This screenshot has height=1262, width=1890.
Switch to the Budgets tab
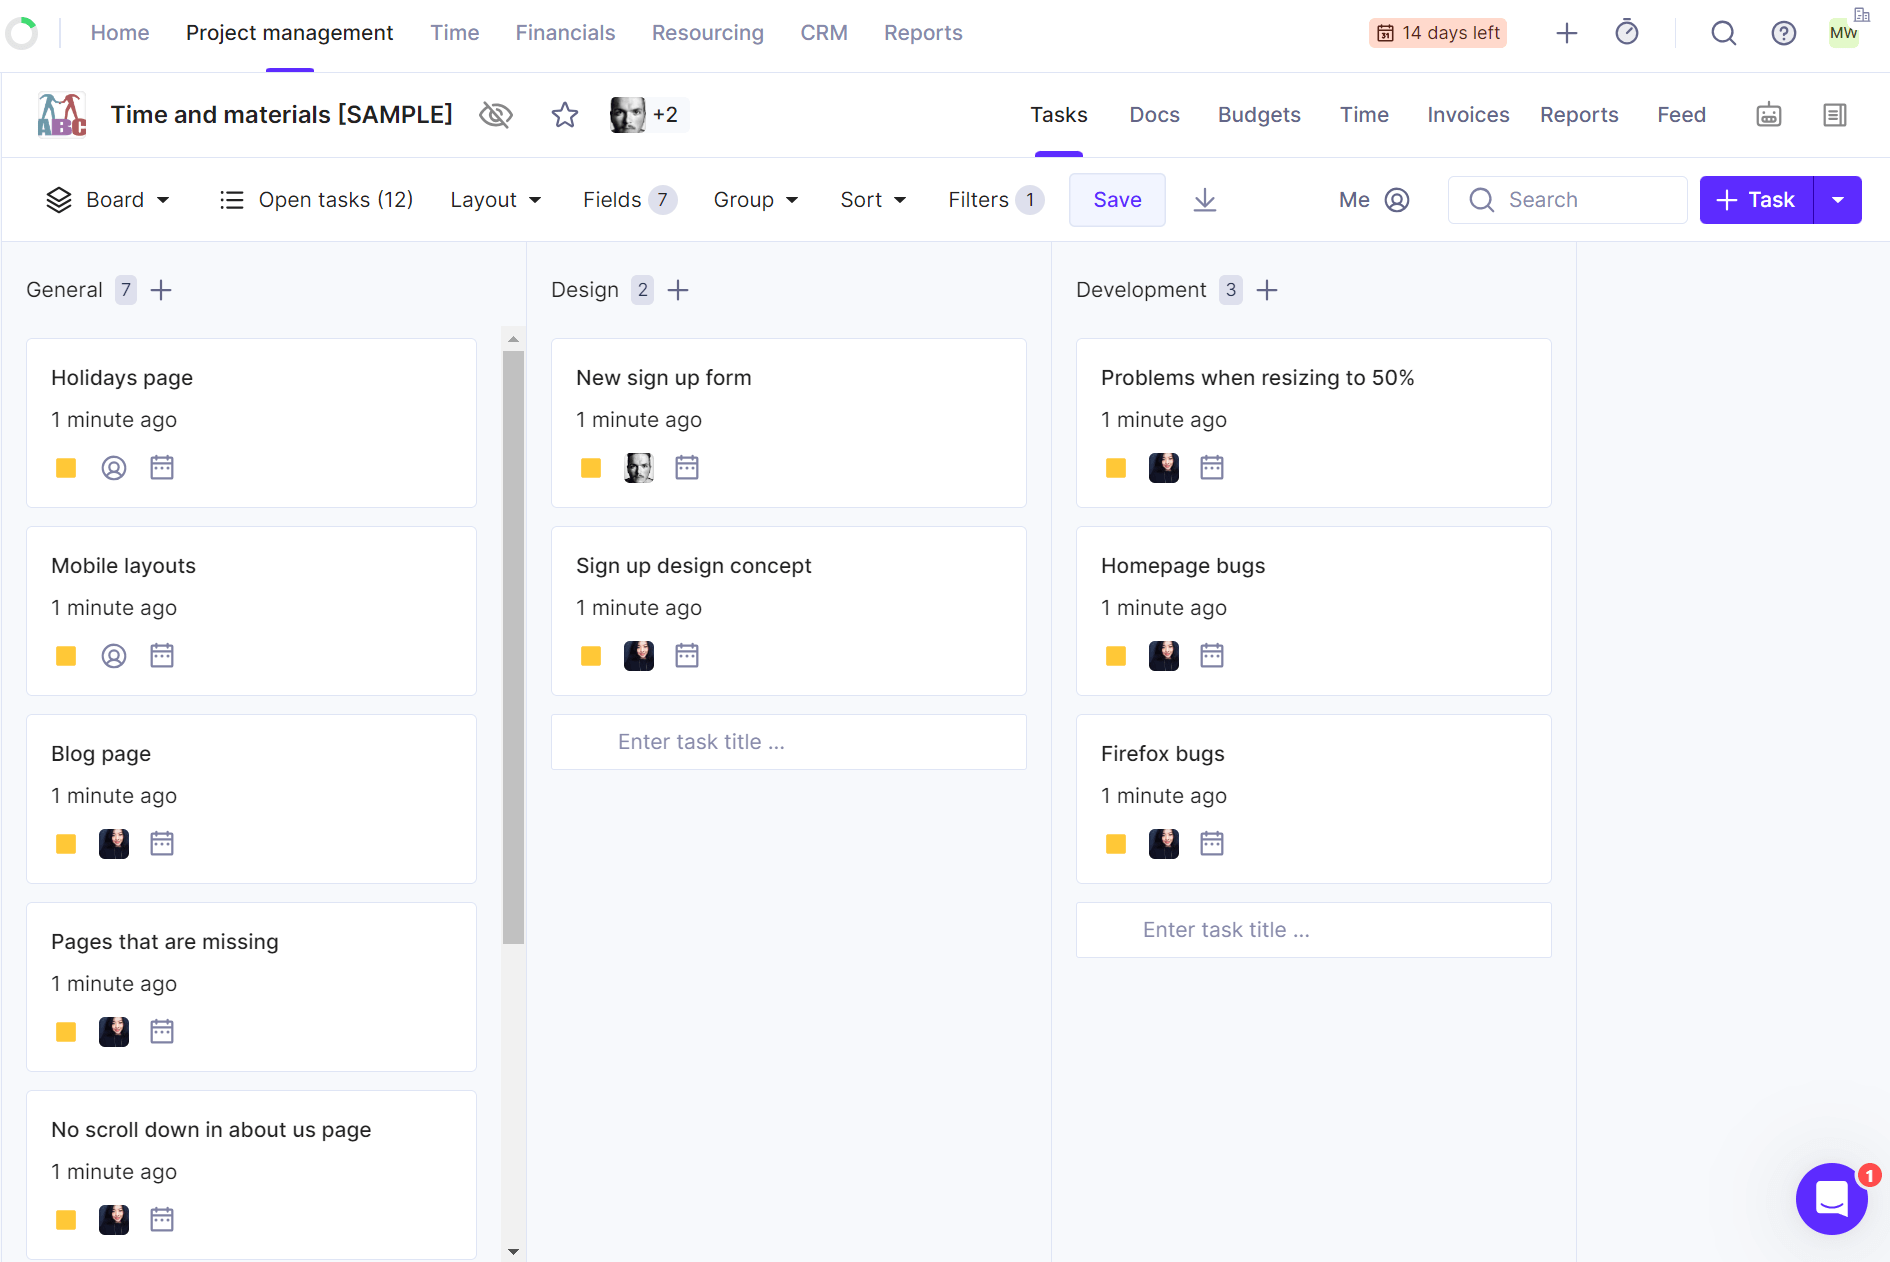point(1258,115)
